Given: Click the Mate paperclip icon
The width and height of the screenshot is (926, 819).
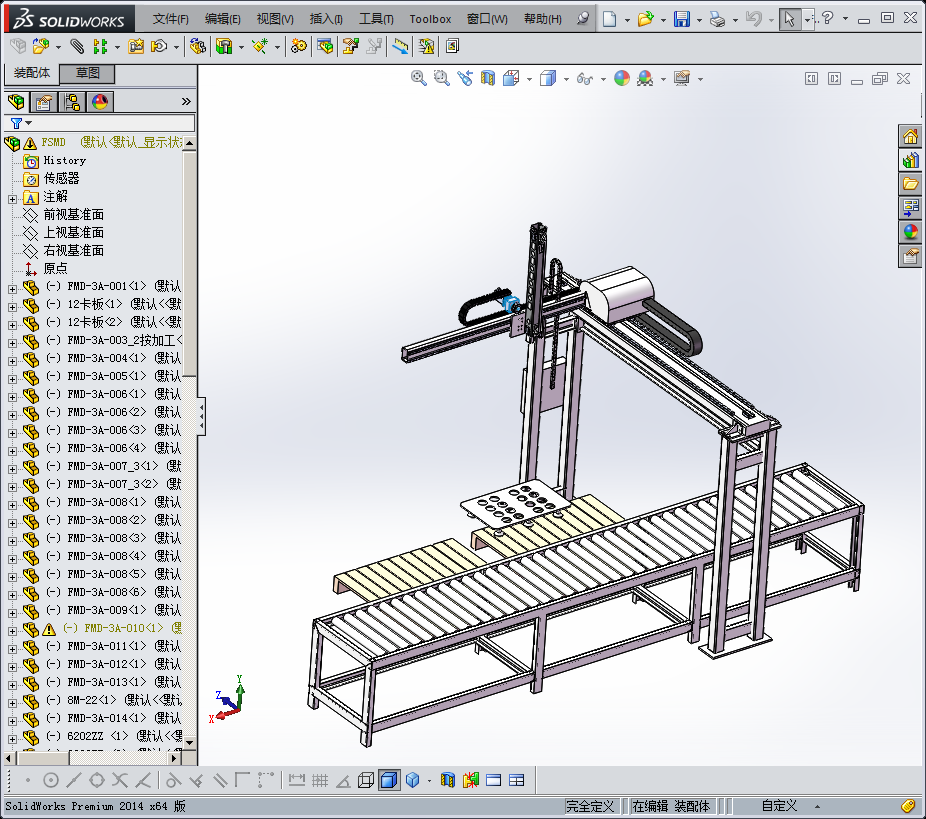Looking at the screenshot, I should [x=77, y=46].
